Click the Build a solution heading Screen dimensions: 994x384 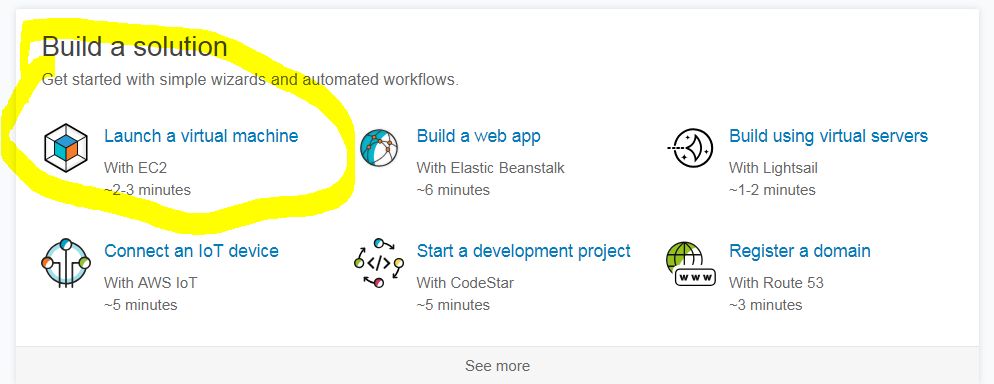coord(134,47)
